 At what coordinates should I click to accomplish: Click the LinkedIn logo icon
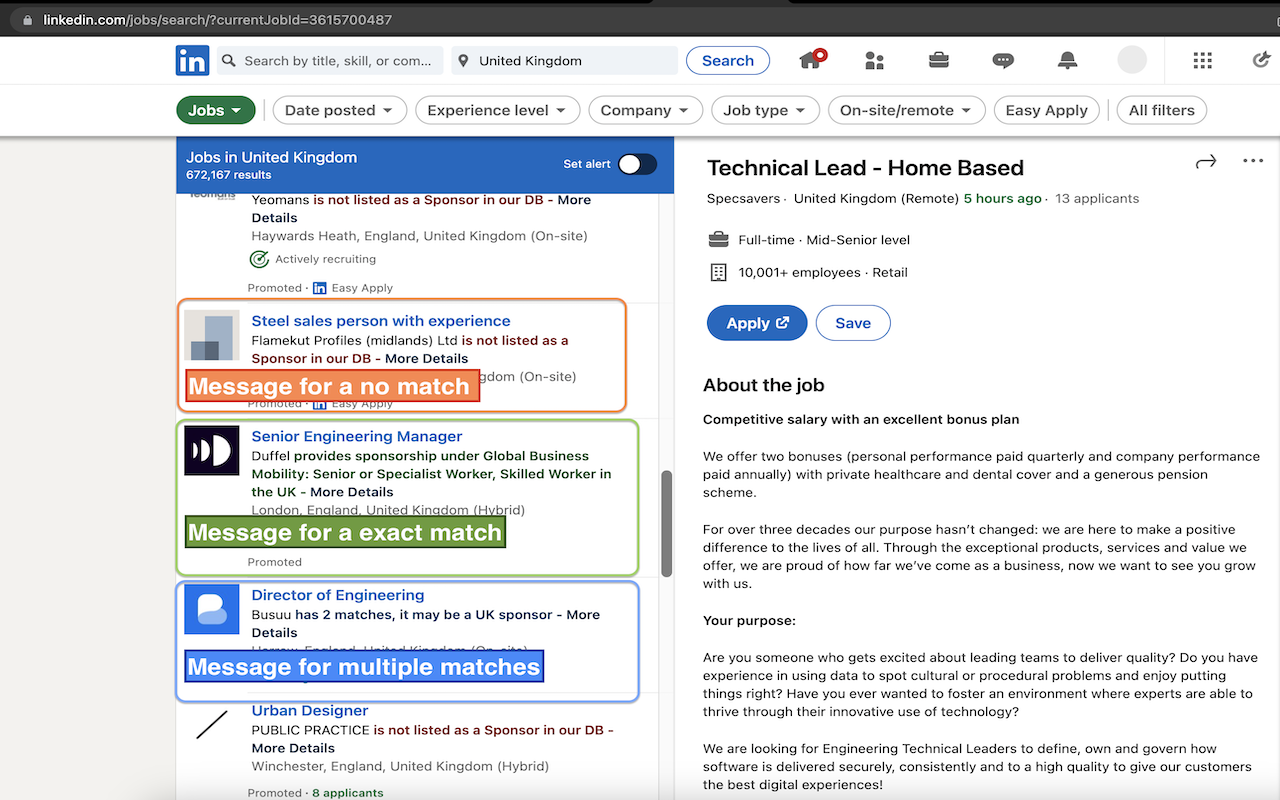[192, 61]
